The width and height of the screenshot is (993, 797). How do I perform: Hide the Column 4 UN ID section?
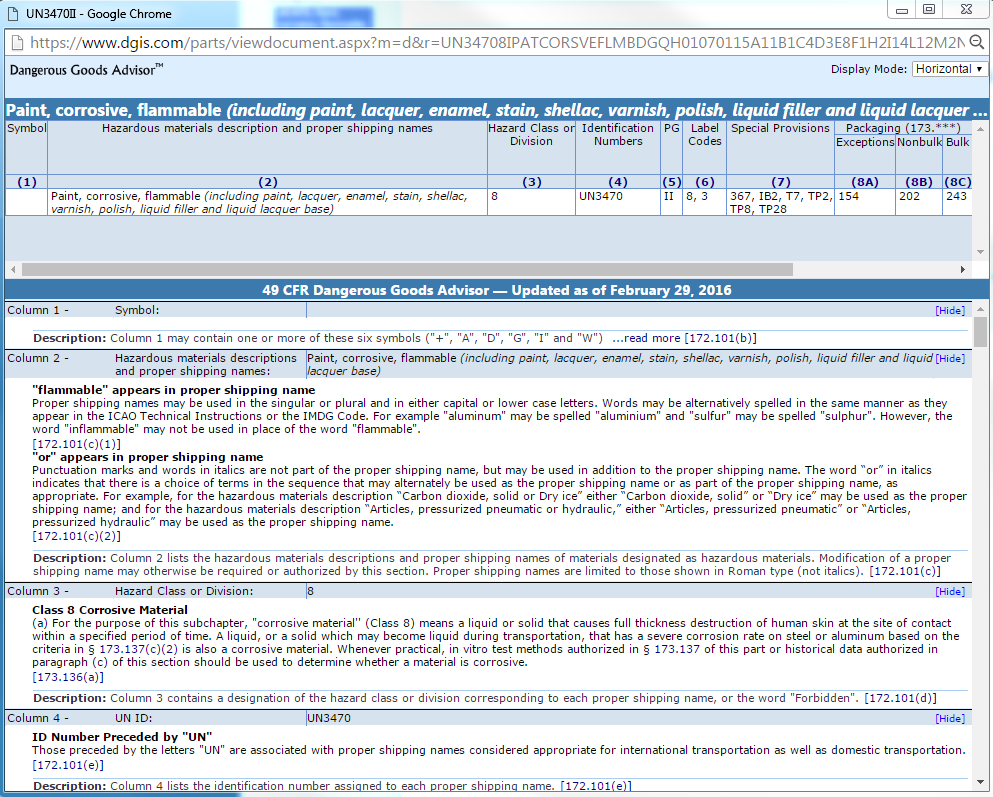(949, 718)
